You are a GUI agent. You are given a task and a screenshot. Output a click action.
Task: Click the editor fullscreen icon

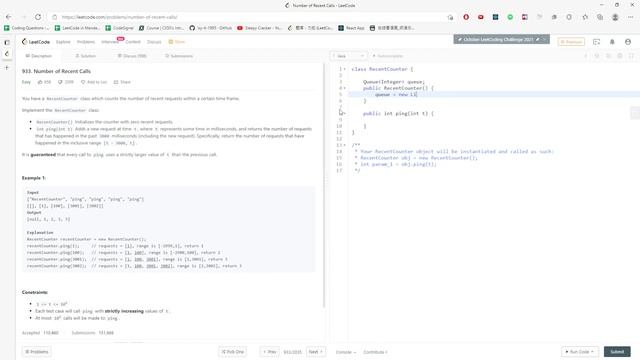(x=631, y=56)
